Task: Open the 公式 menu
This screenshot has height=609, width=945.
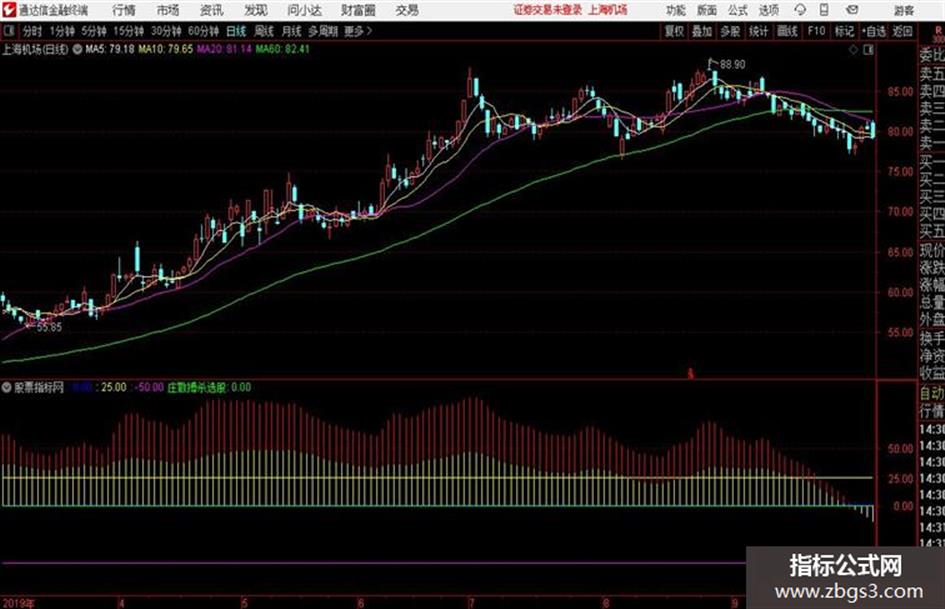Action: 738,10
